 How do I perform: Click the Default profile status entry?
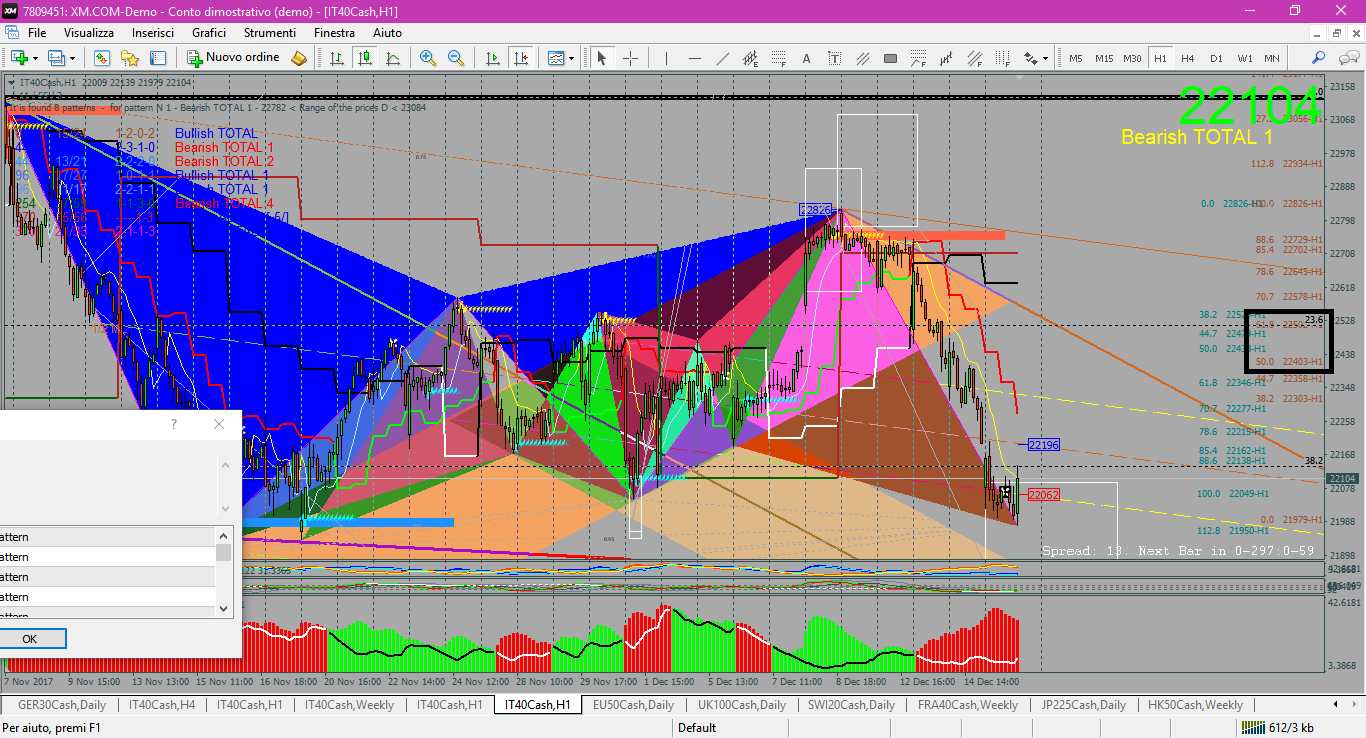point(697,728)
